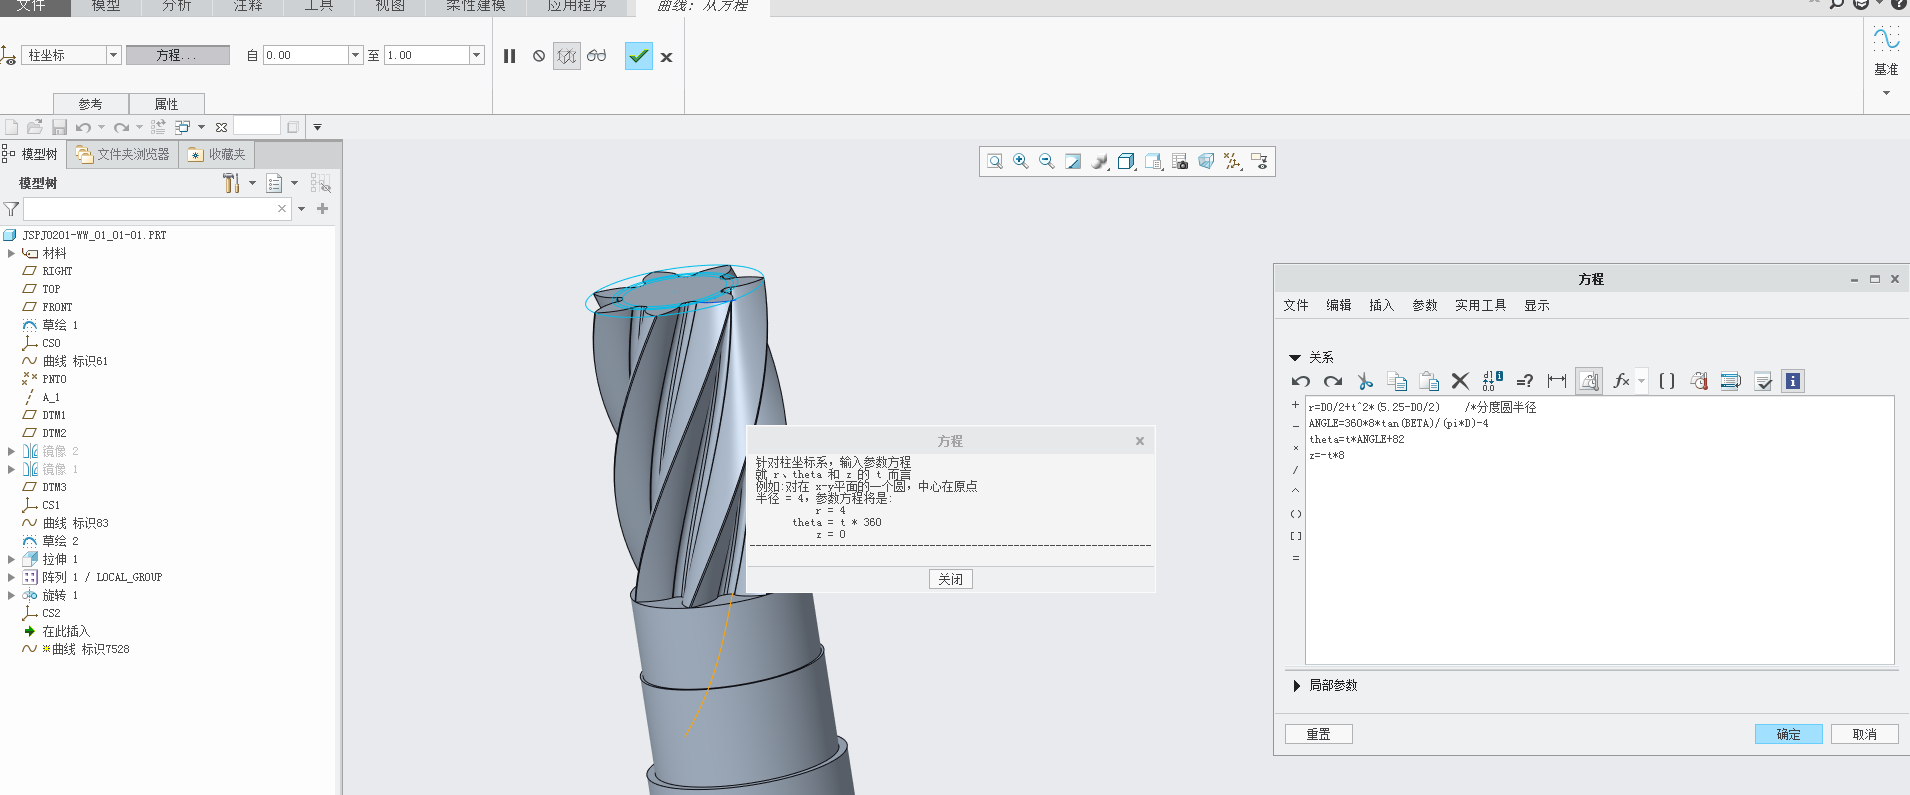Click the Zoom Out magnifier icon
This screenshot has height=795, width=1910.
1047,161
